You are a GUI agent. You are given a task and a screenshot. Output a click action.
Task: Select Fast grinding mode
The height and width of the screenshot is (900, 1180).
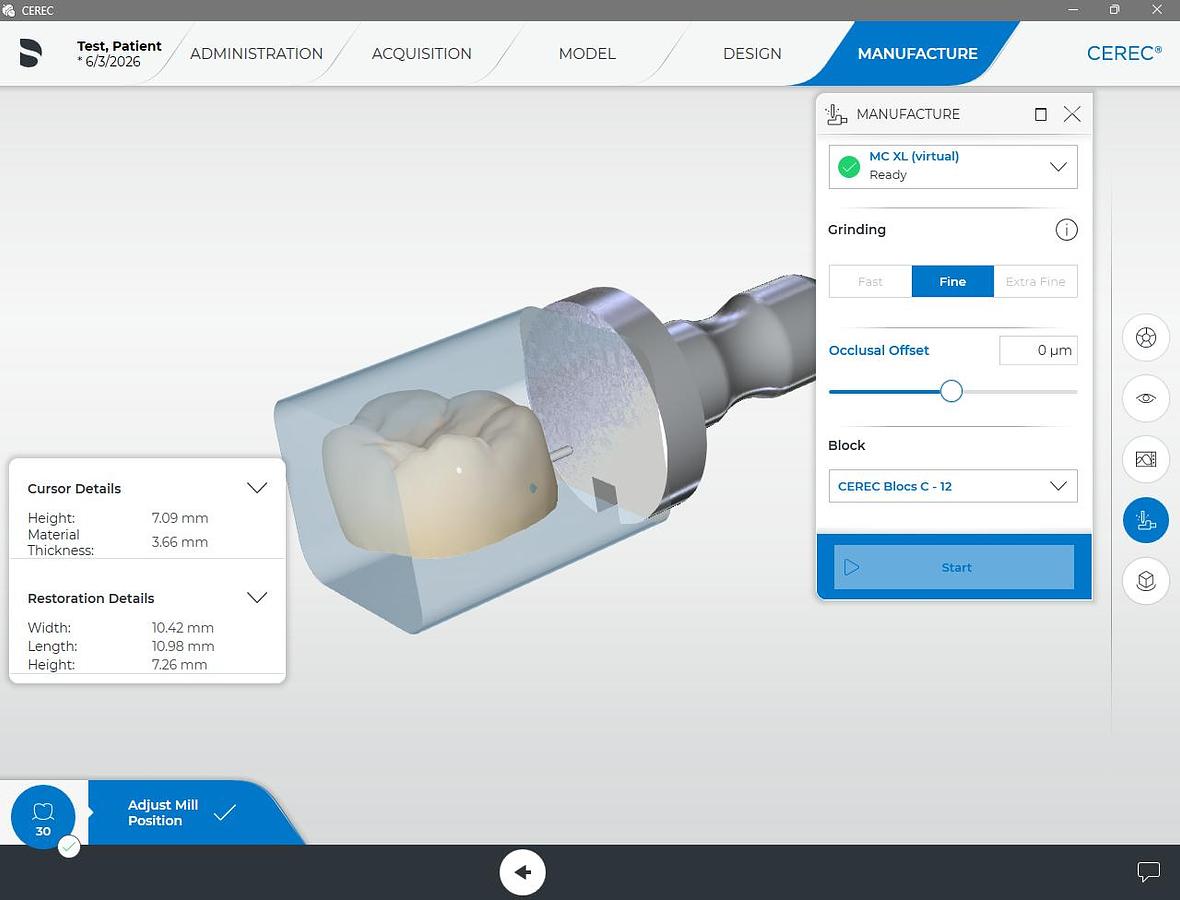point(870,281)
